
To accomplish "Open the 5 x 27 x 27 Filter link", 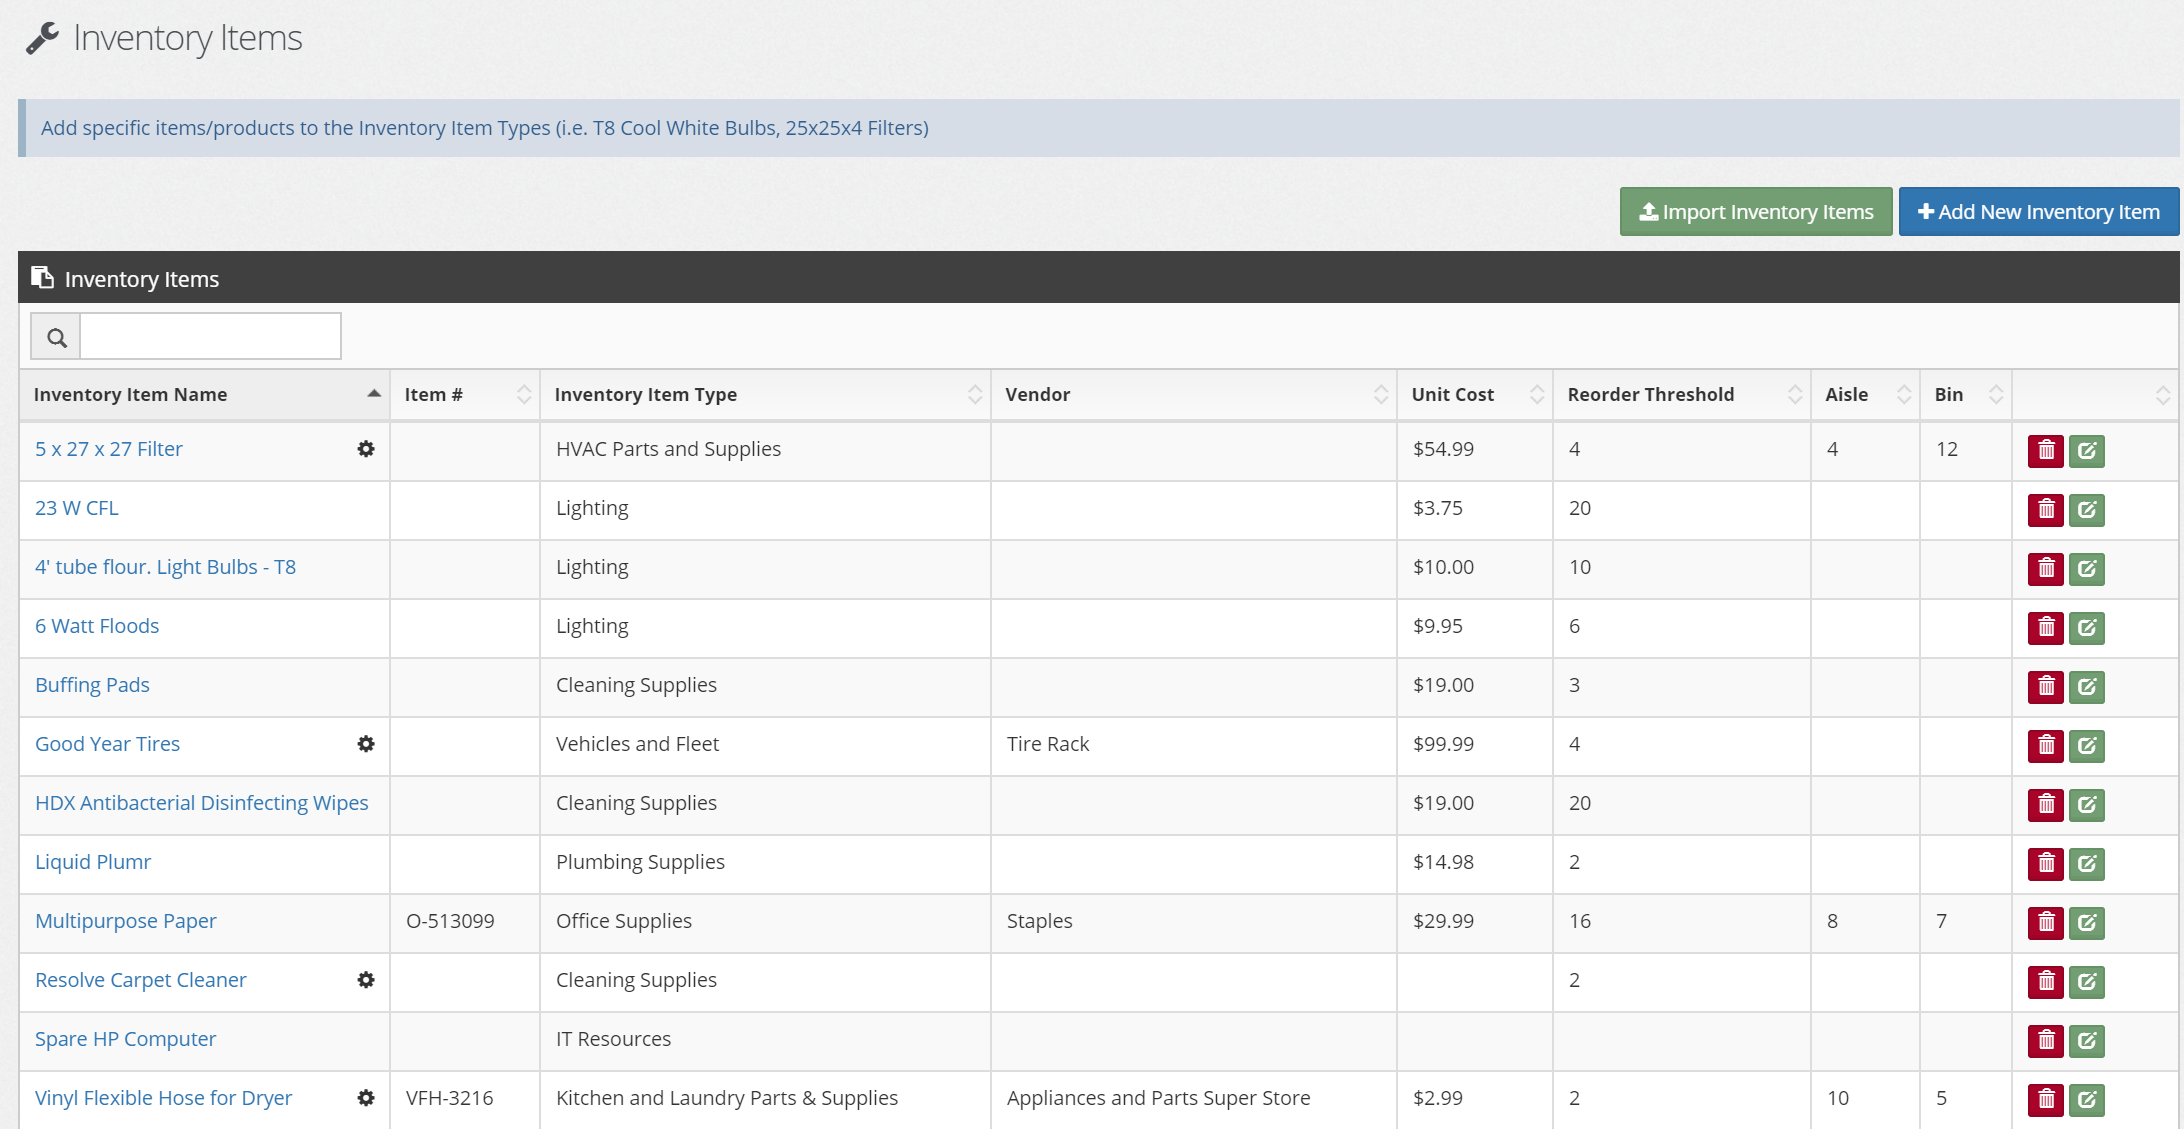I will [x=109, y=449].
